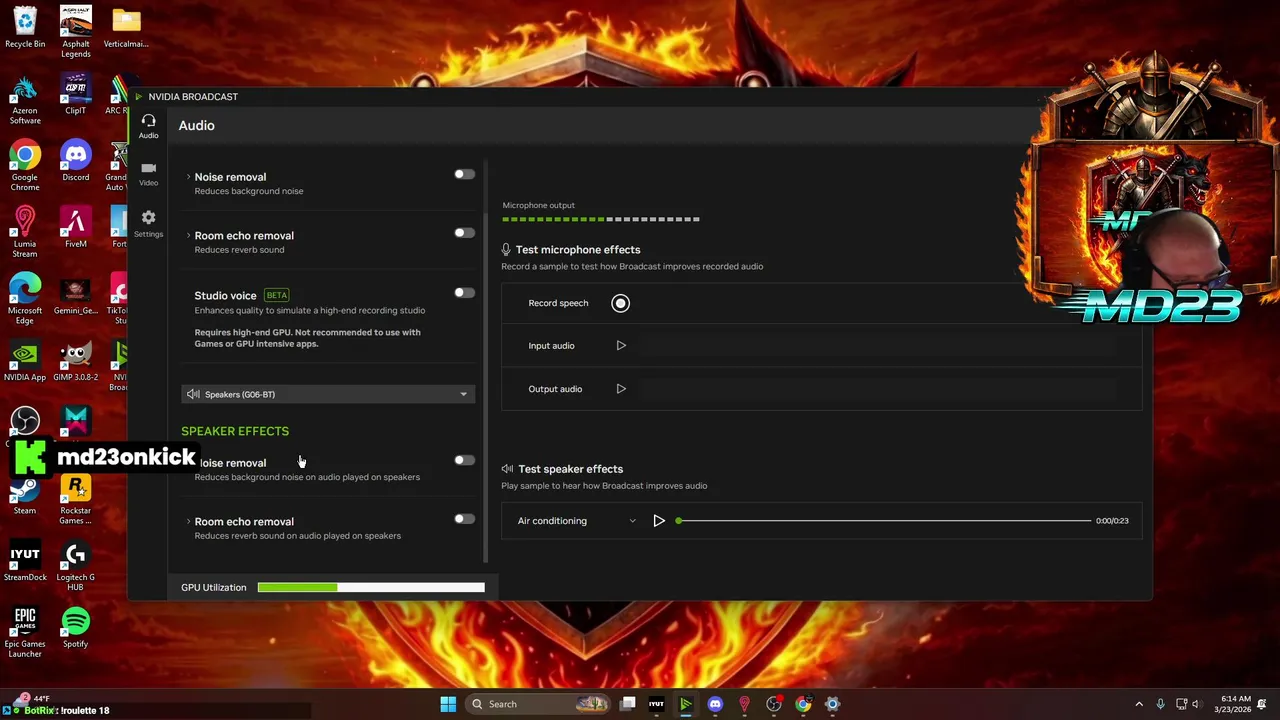This screenshot has height=720, width=1280.
Task: Enable microphone Noise removal toggle
Action: (464, 174)
